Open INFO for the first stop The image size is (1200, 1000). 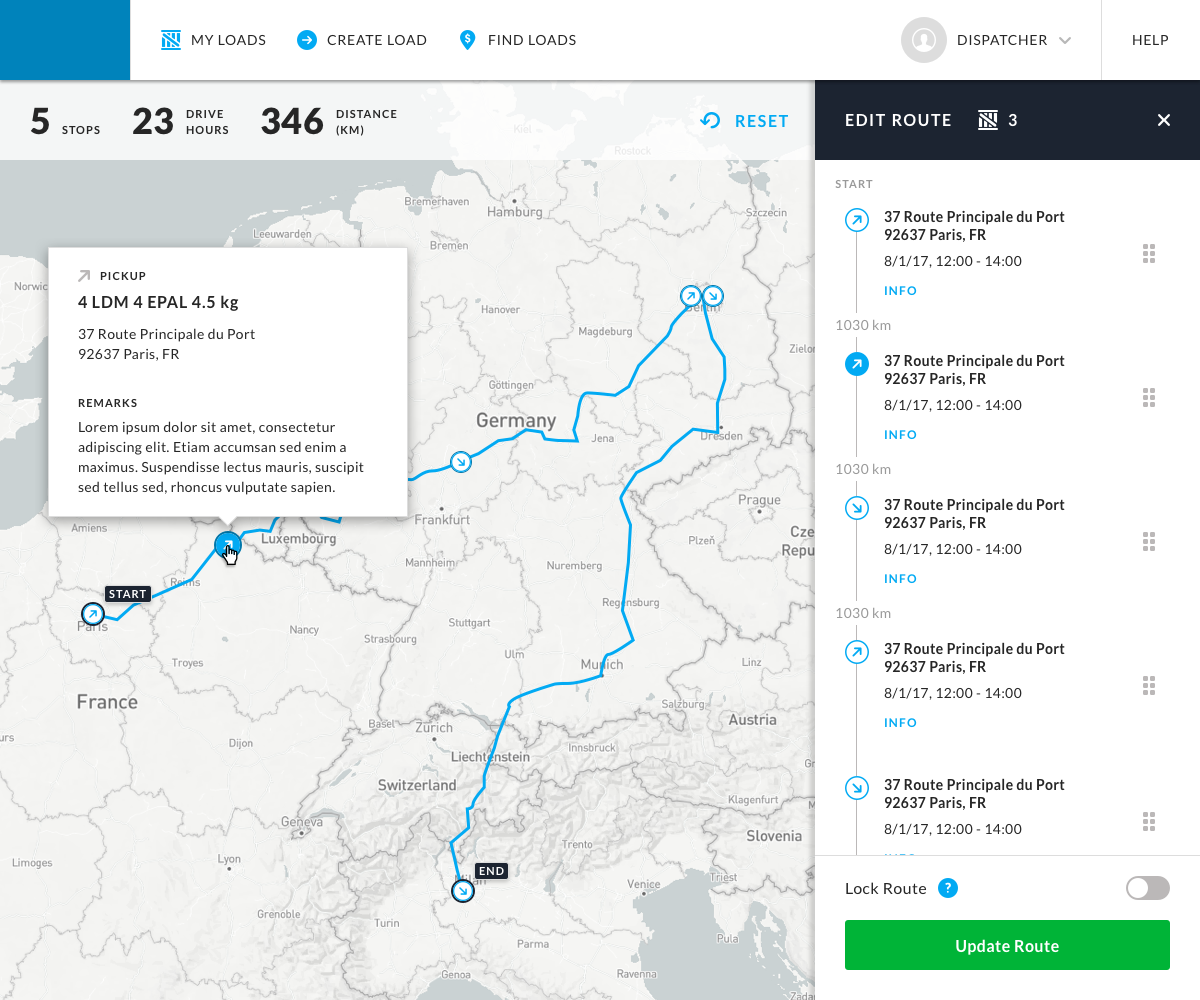pos(900,290)
